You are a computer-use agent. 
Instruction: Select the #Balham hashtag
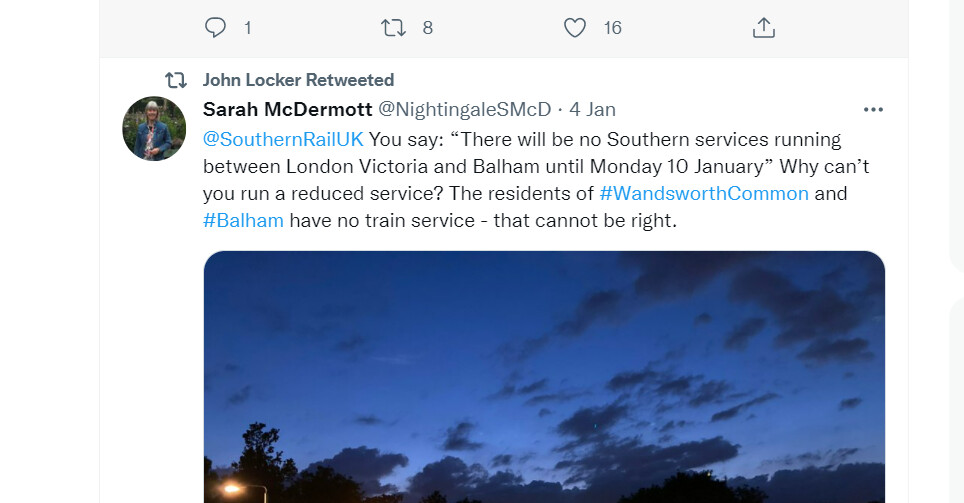243,220
